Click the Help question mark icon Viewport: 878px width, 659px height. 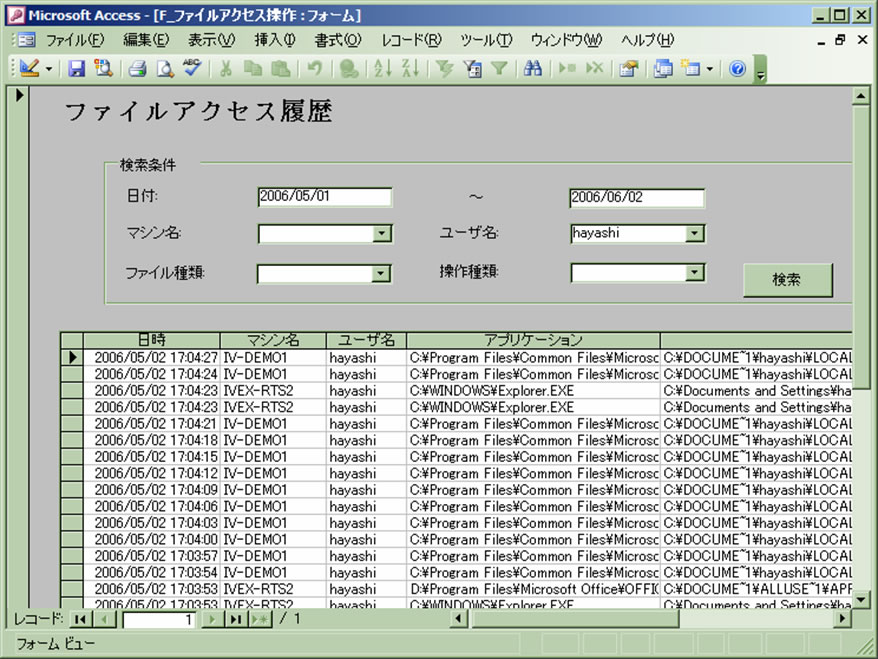[x=738, y=69]
